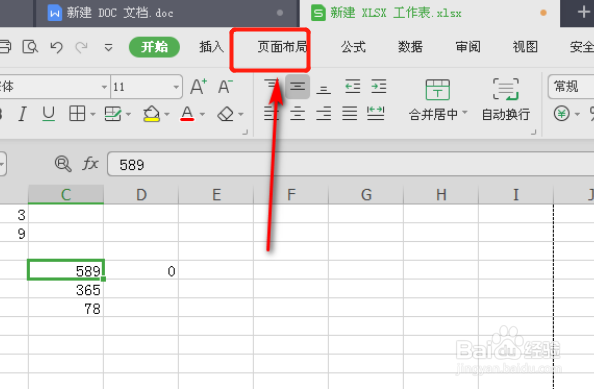Switch to the 插入 tab

pos(211,47)
